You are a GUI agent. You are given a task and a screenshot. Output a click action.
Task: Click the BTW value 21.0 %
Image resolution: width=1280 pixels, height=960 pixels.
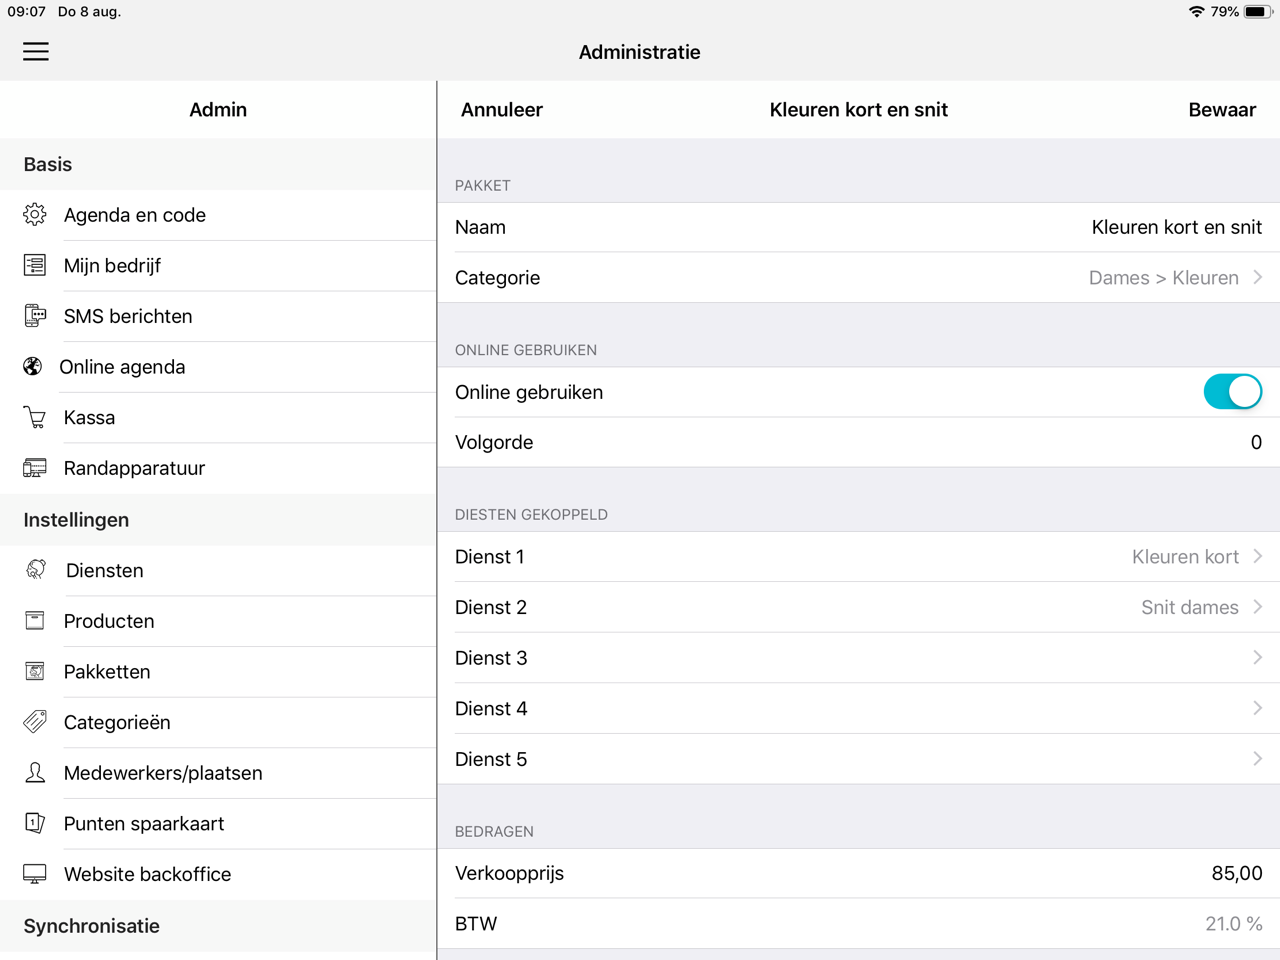click(1234, 924)
